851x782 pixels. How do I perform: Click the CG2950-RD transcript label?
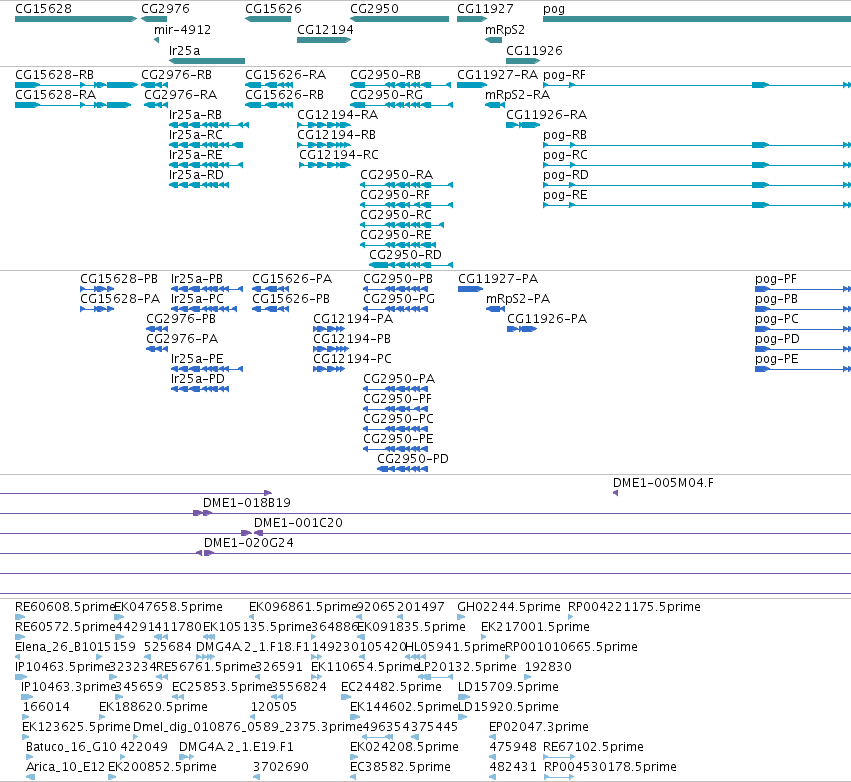click(x=405, y=255)
